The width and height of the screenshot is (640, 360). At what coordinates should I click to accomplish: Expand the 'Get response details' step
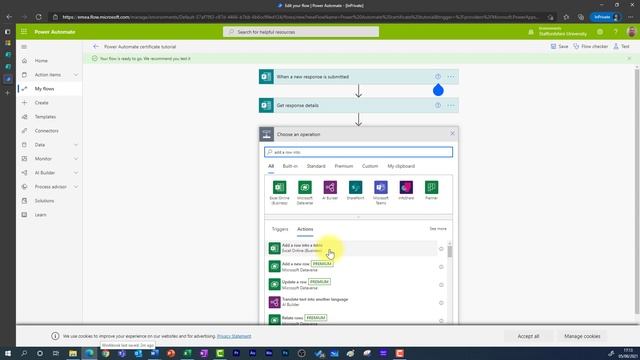(x=358, y=105)
